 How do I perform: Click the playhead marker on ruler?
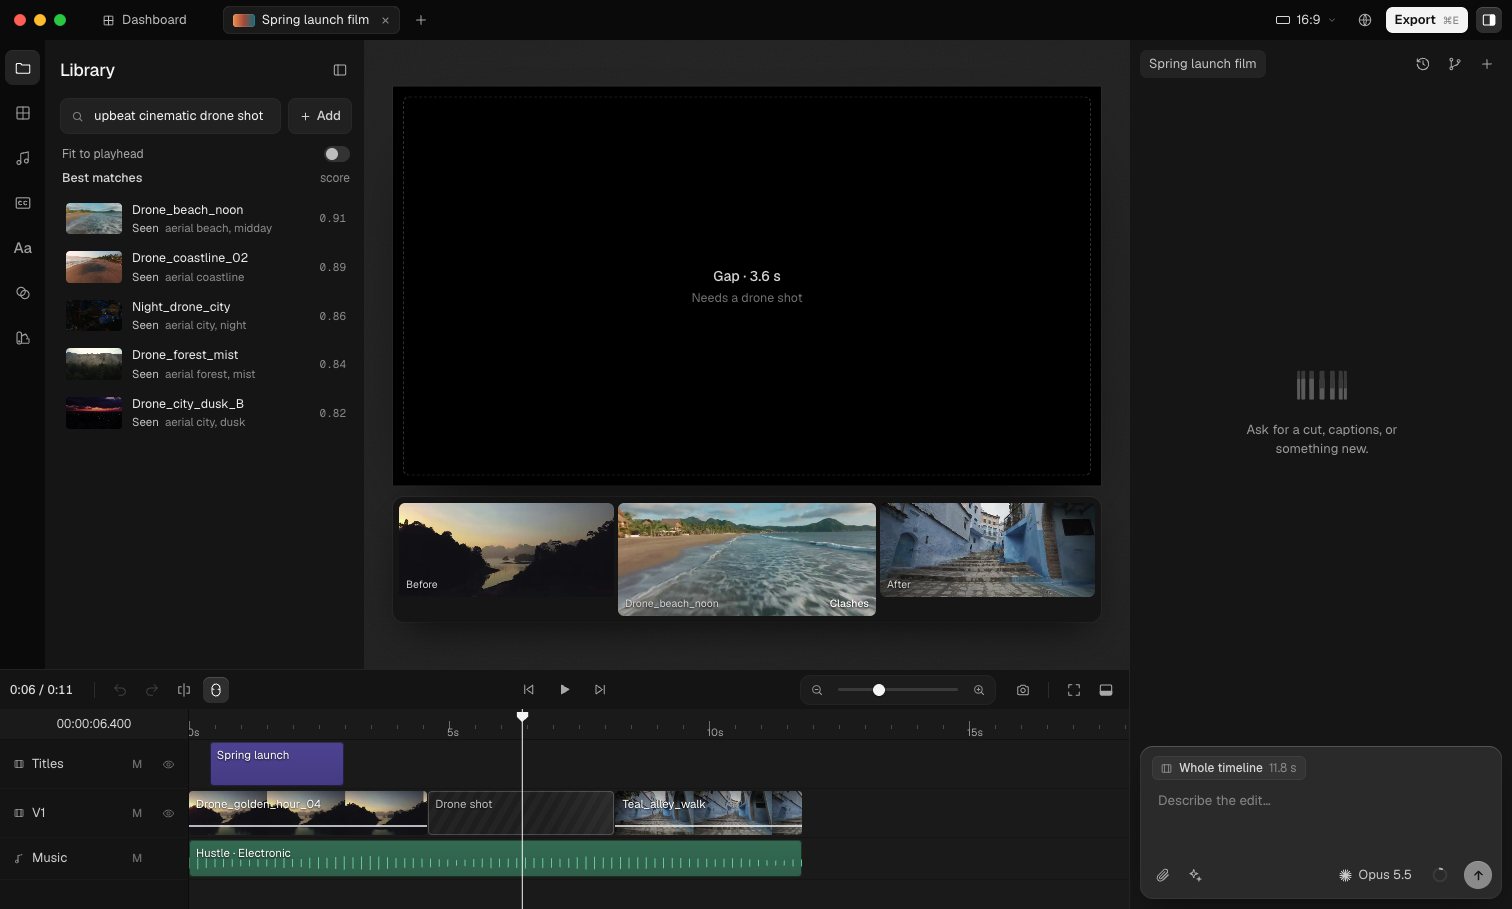522,716
